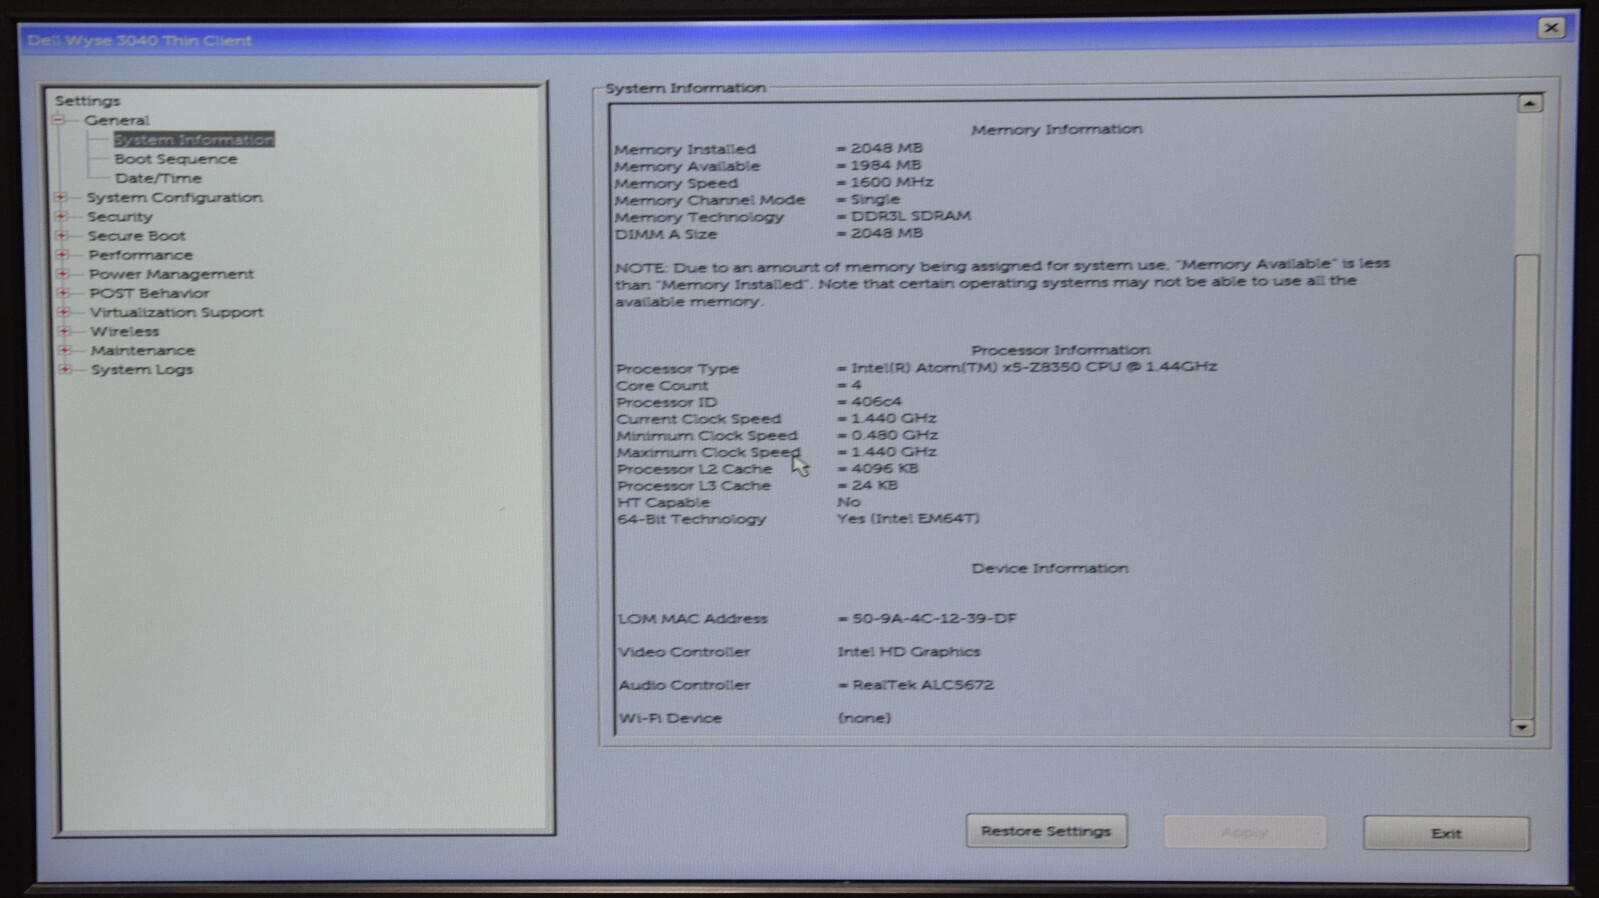This screenshot has height=898, width=1599.
Task: Click the Processor Information heading
Action: 1061,350
